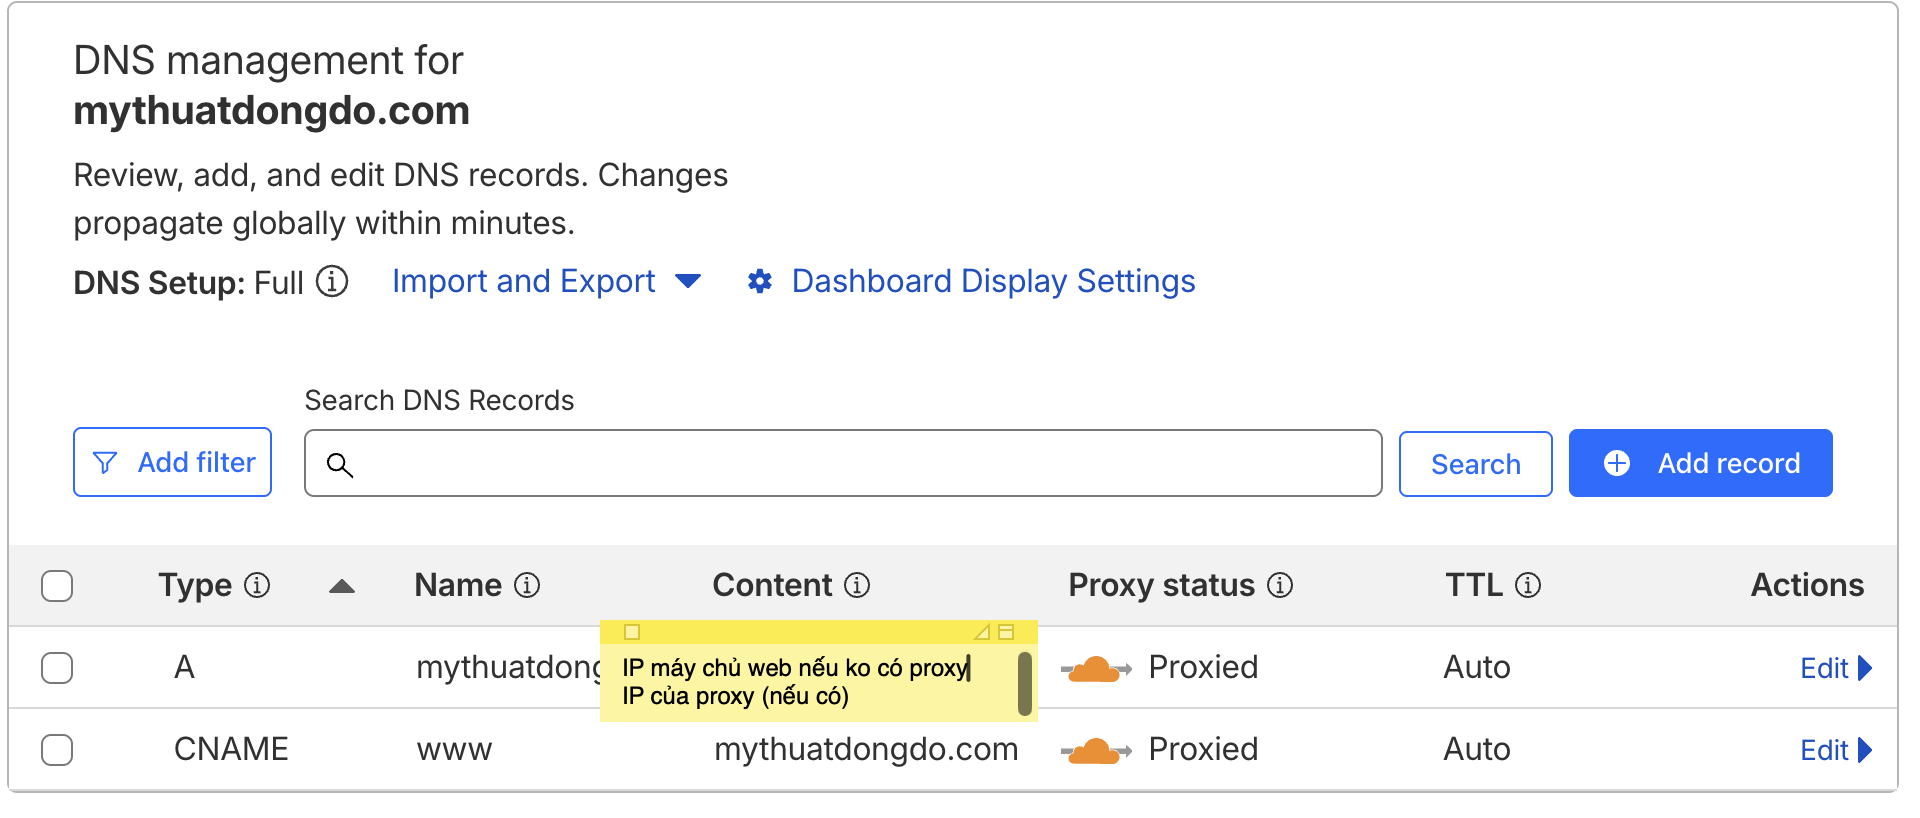Screen dimensions: 1920x818
Task: Click the DNS Setup info icon
Action: [332, 282]
